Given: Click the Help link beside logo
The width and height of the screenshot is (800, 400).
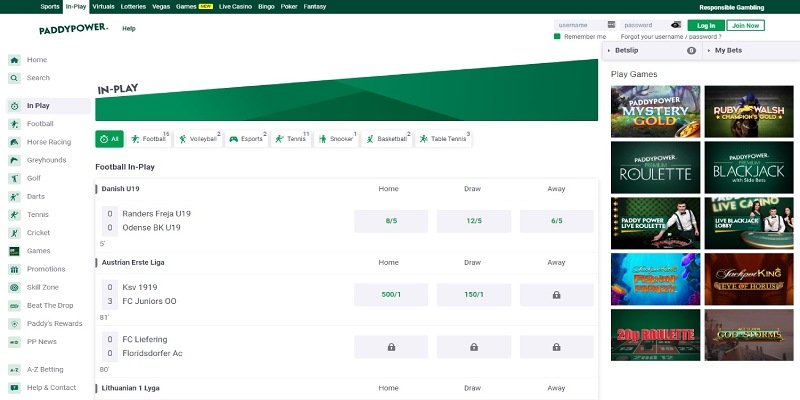Looking at the screenshot, I should tap(129, 29).
